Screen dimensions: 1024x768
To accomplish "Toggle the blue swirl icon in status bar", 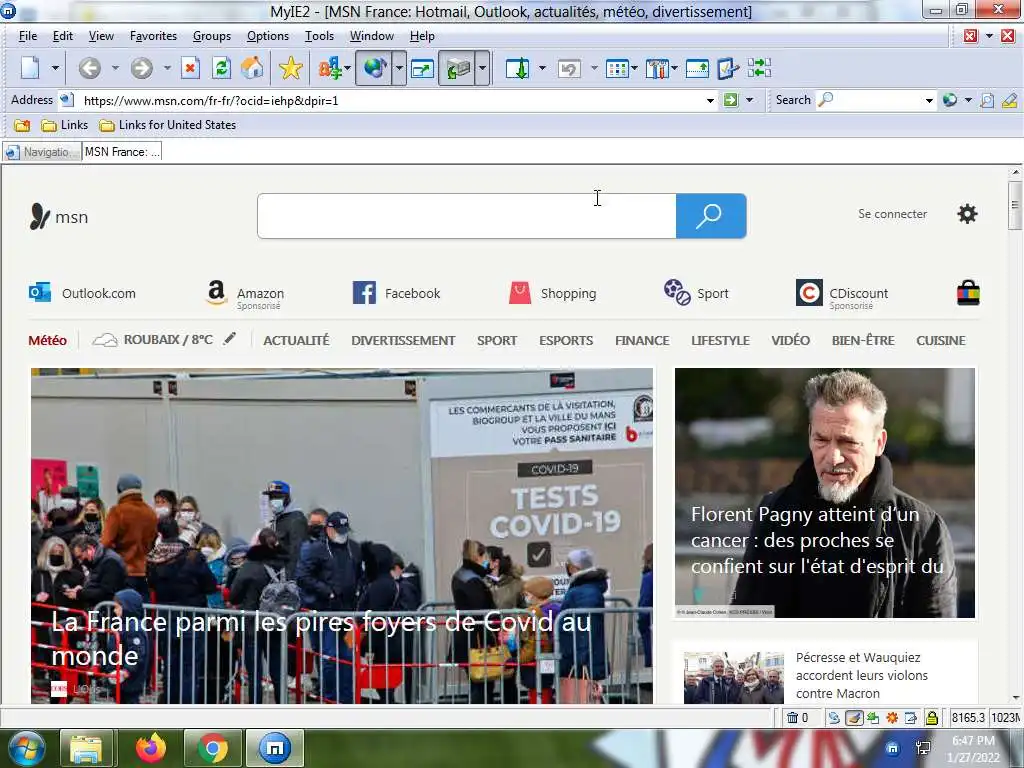I will tap(834, 718).
